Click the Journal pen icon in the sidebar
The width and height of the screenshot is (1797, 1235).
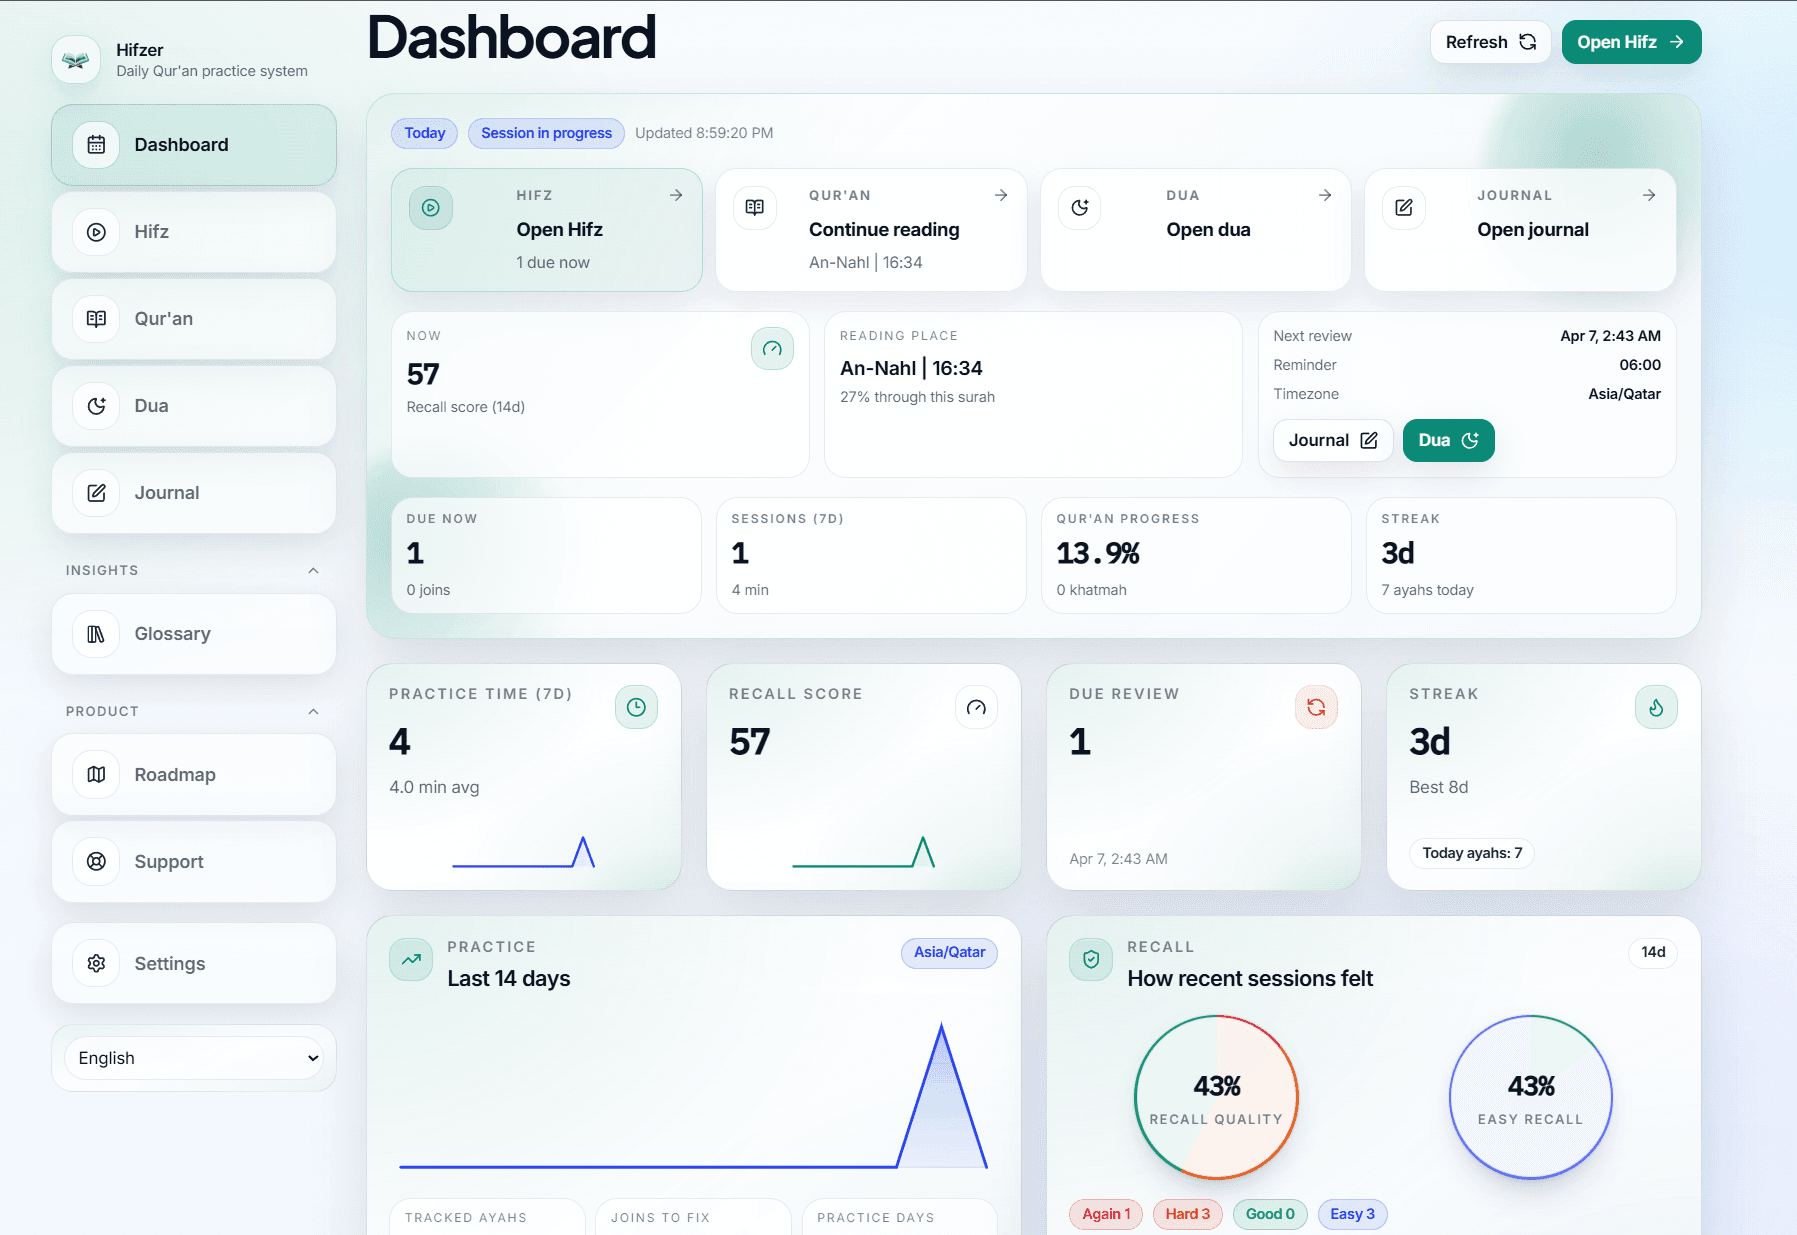pyautogui.click(x=95, y=492)
